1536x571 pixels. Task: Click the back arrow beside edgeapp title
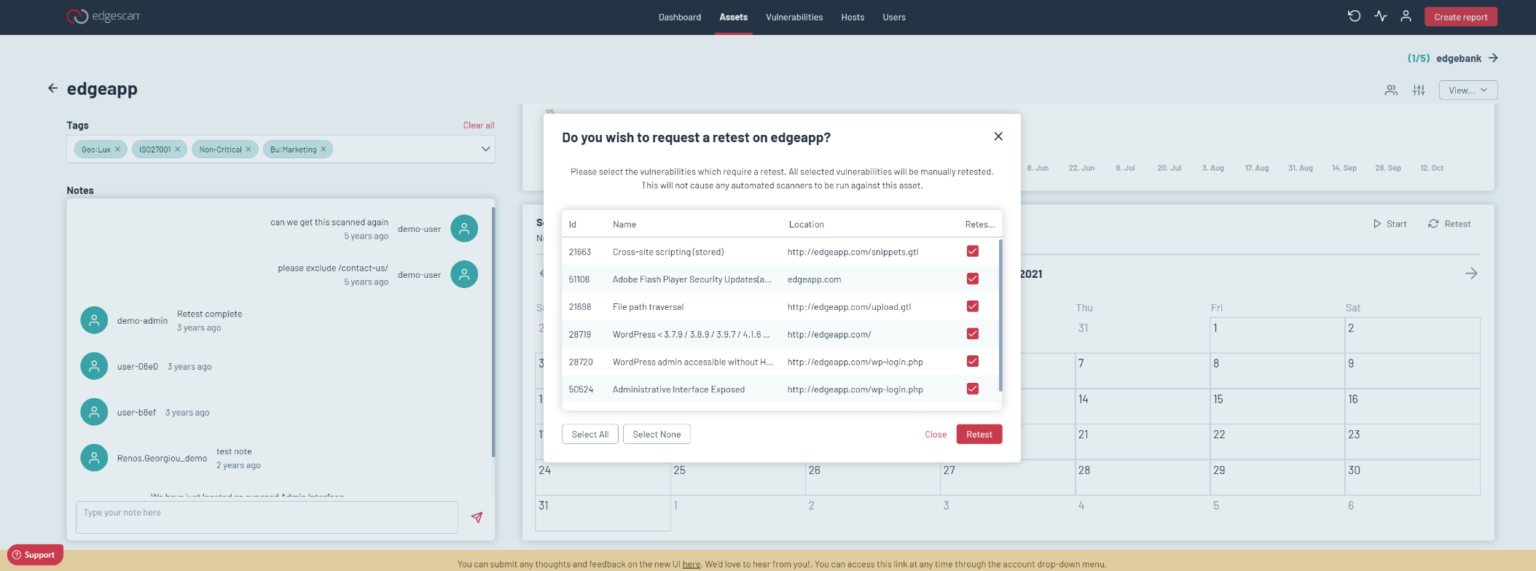(53, 88)
